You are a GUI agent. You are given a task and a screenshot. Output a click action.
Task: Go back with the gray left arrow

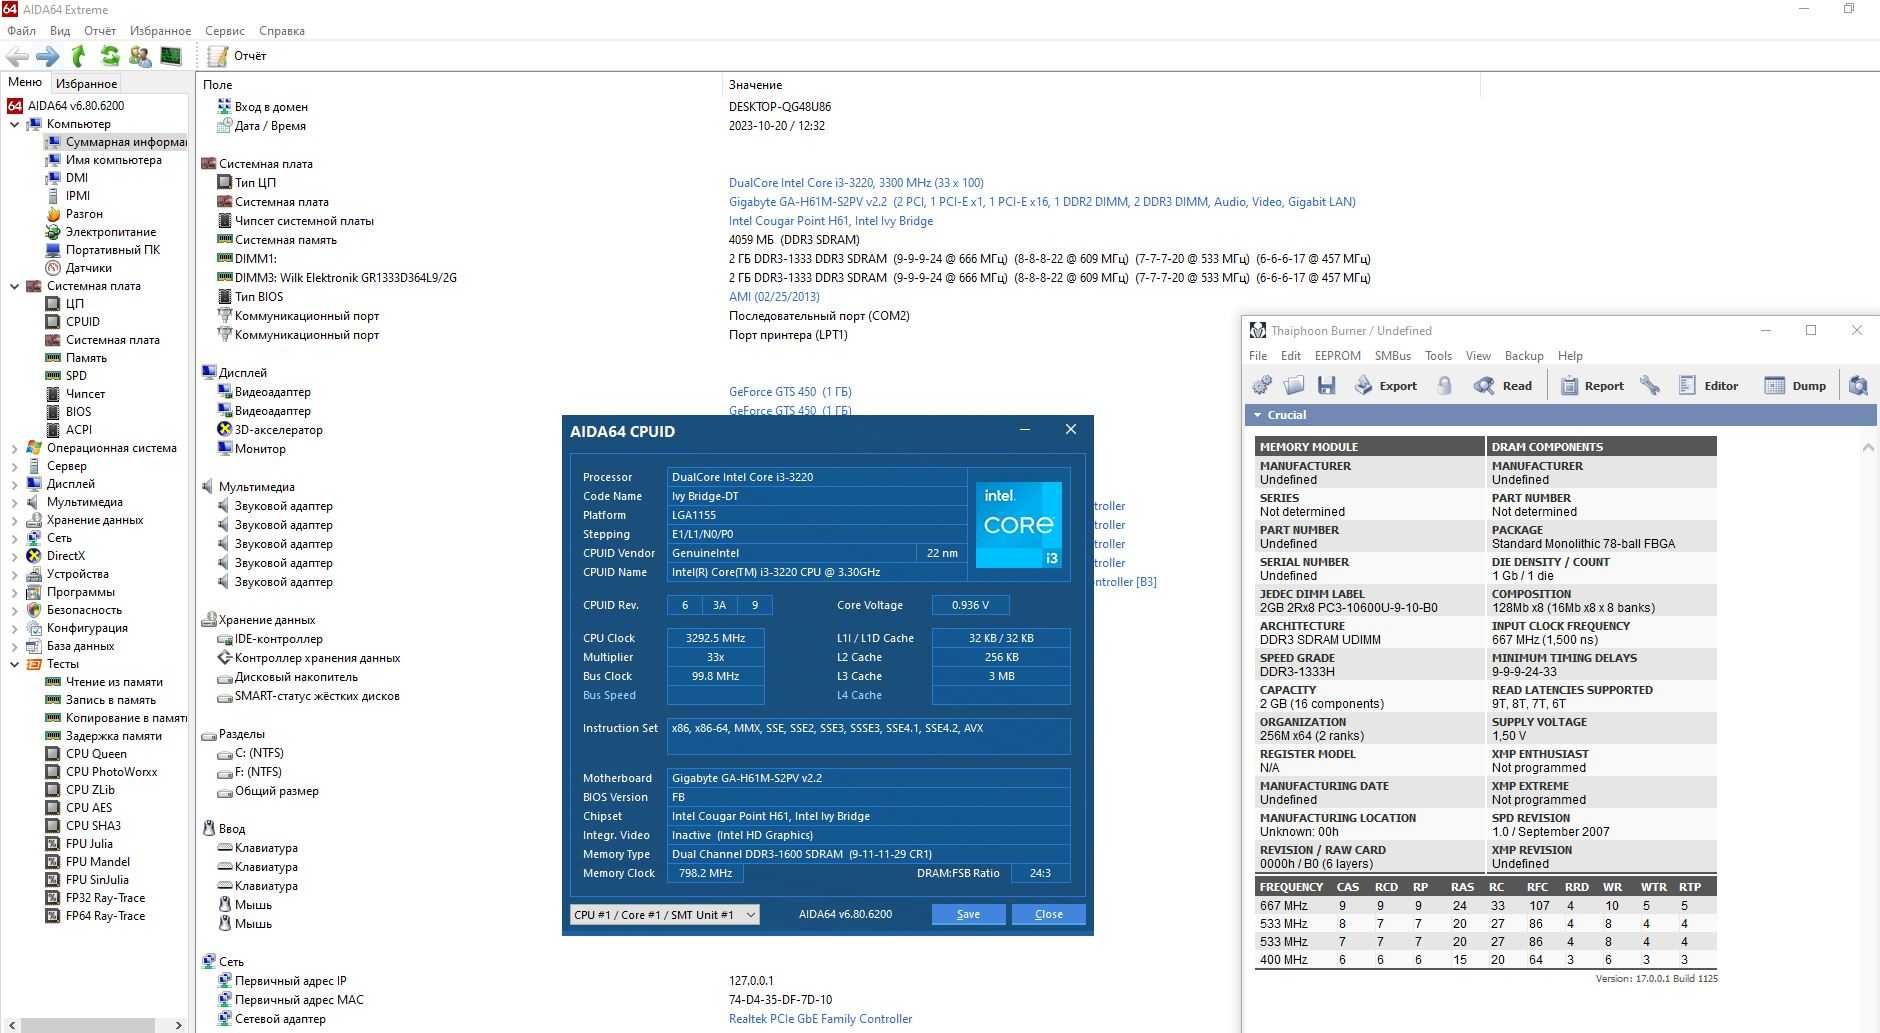tap(17, 56)
